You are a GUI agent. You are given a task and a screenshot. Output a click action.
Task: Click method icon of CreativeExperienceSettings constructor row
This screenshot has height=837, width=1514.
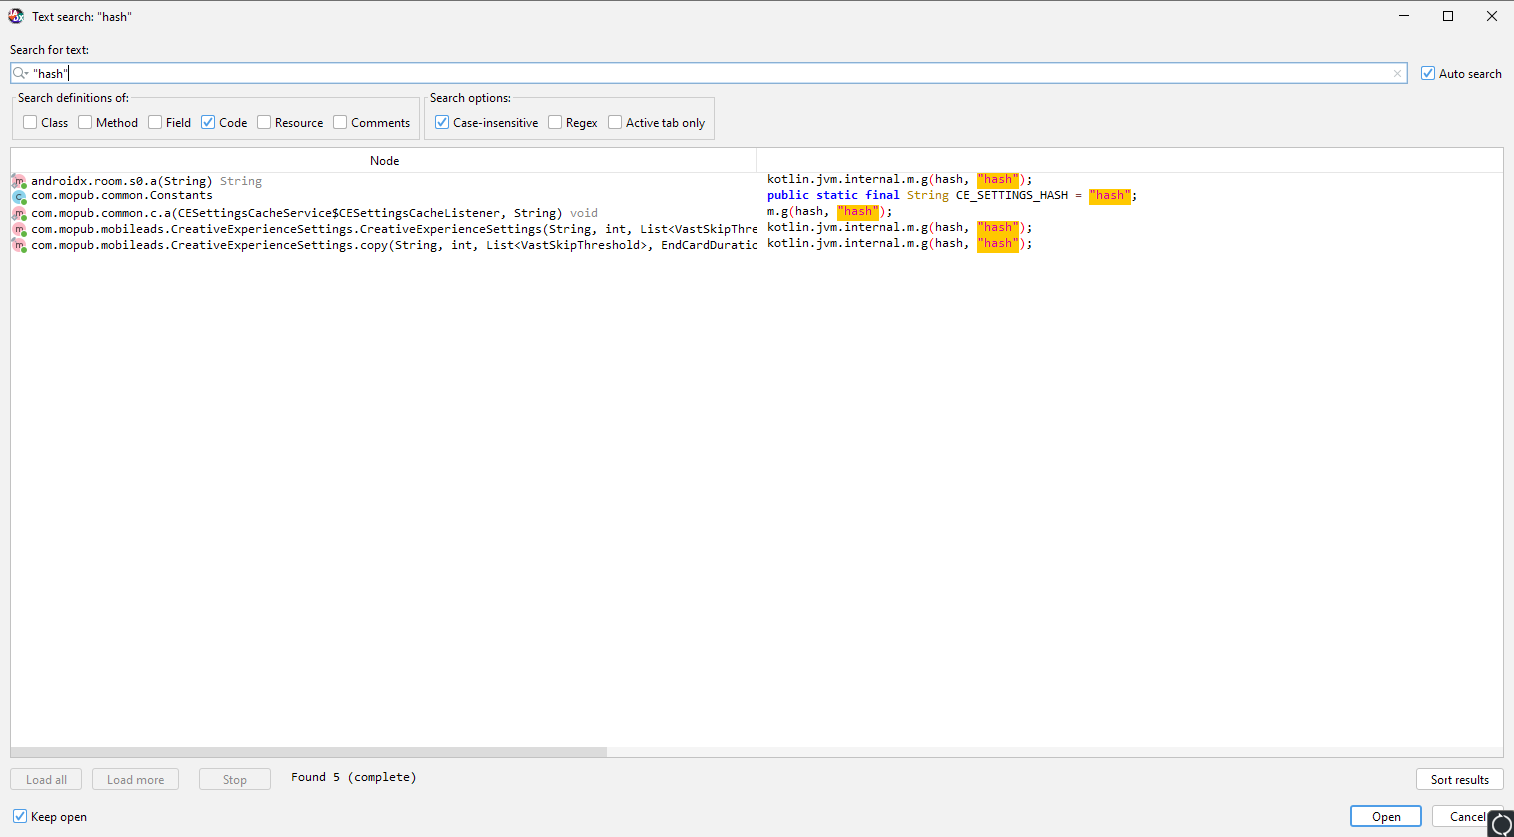(18, 229)
